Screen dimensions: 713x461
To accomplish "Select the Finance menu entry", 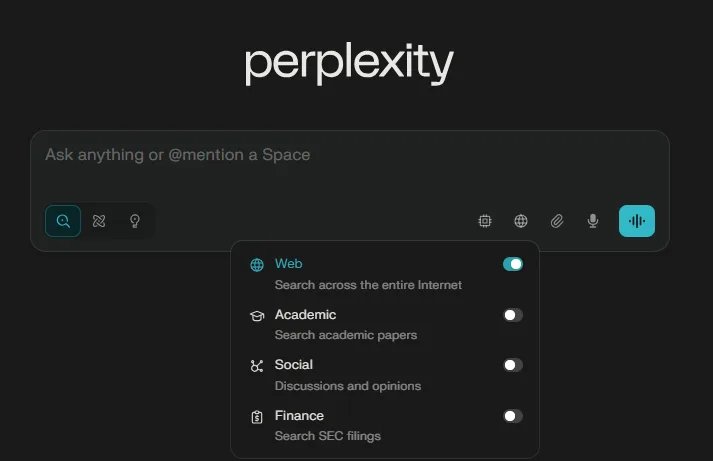I will coord(299,416).
